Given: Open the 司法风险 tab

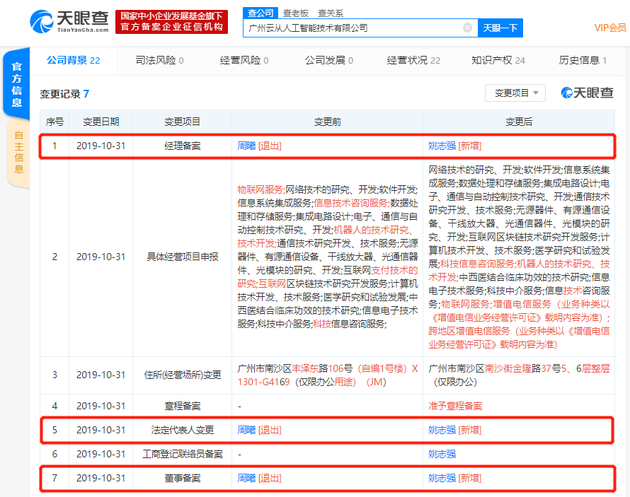Looking at the screenshot, I should coord(160,61).
